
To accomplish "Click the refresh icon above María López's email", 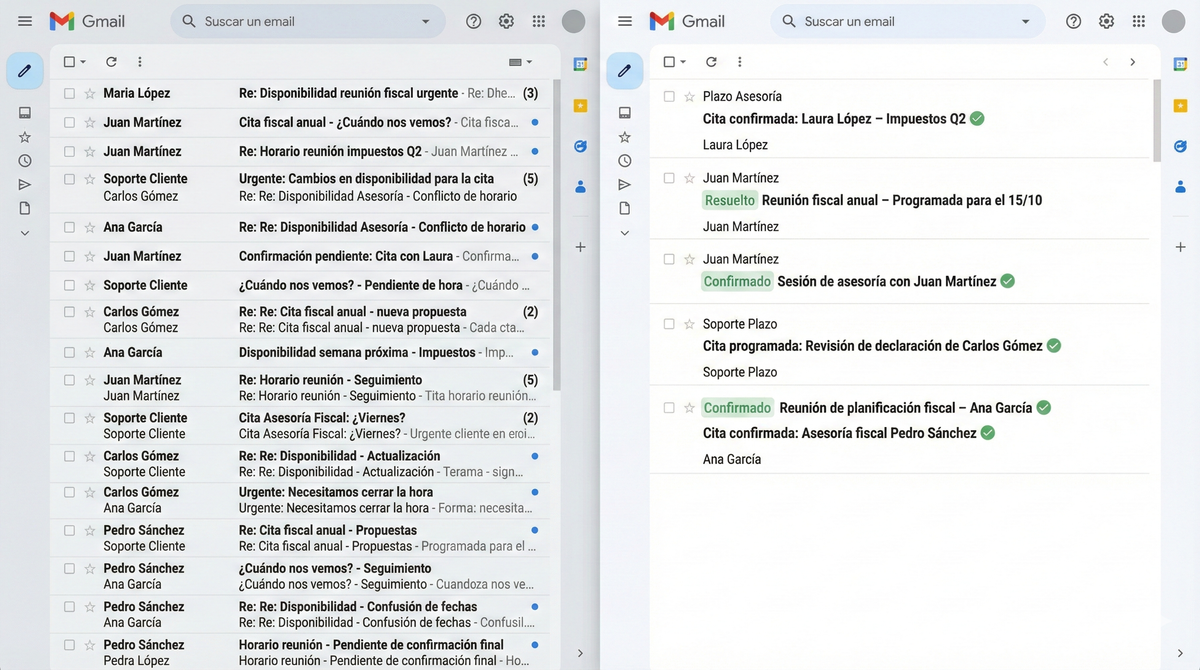I will [111, 62].
